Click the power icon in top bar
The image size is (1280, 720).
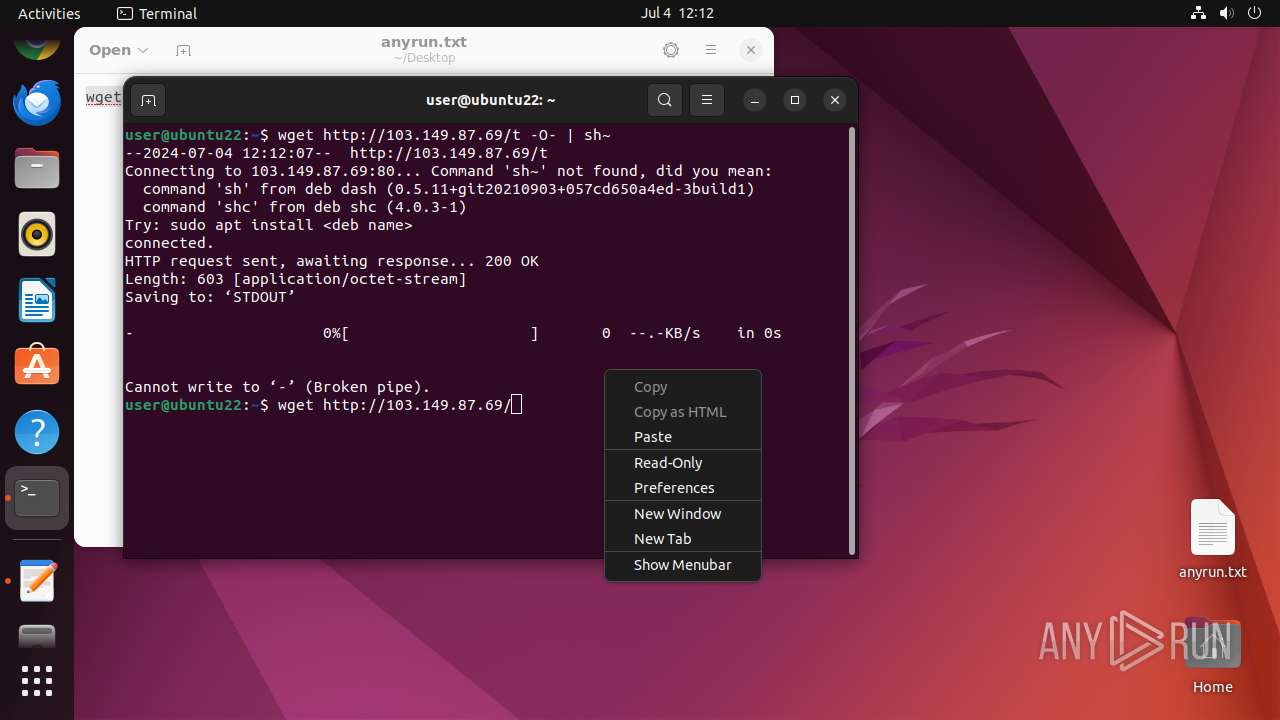1254,13
